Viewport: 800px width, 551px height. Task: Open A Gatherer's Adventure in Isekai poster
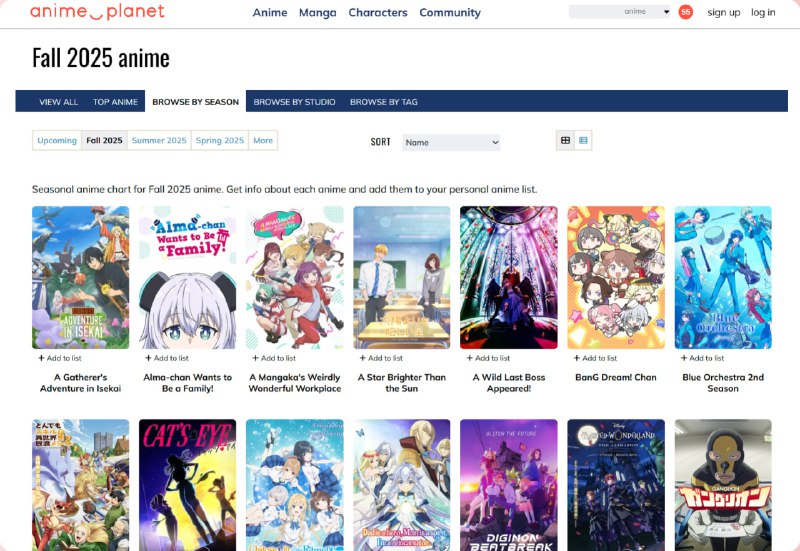point(81,278)
